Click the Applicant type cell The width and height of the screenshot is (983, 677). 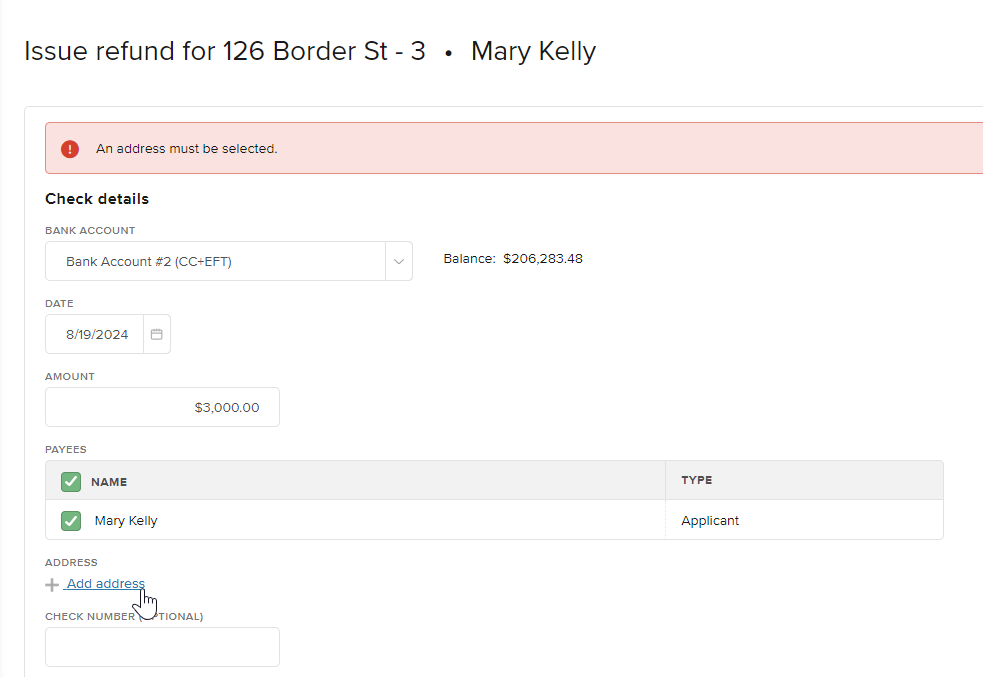pos(709,521)
